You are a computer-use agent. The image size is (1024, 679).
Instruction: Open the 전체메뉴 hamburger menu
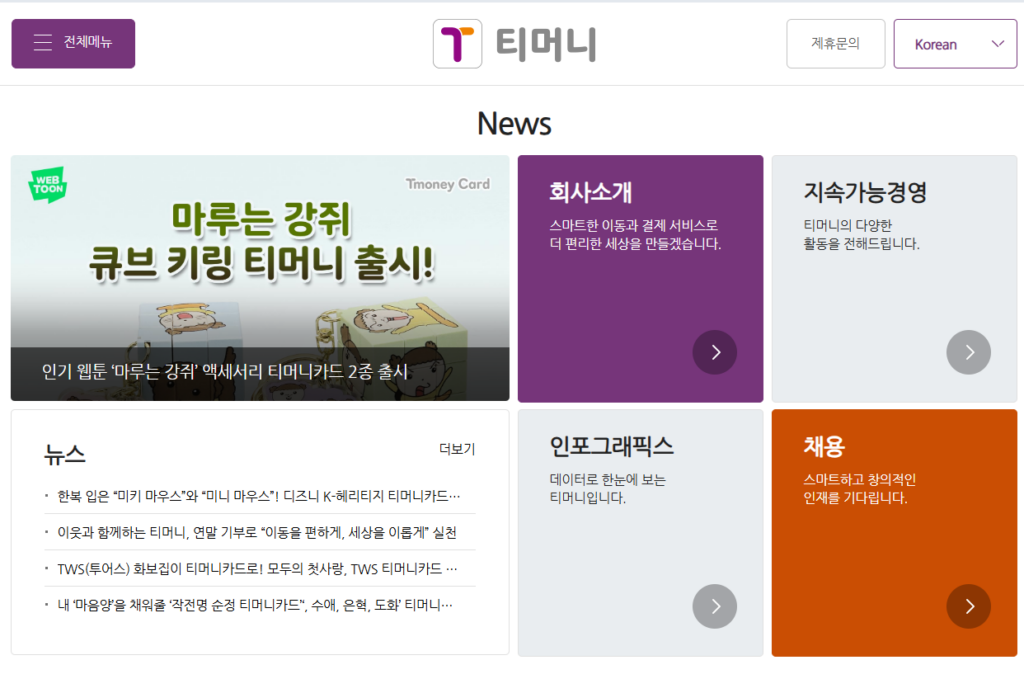(73, 43)
